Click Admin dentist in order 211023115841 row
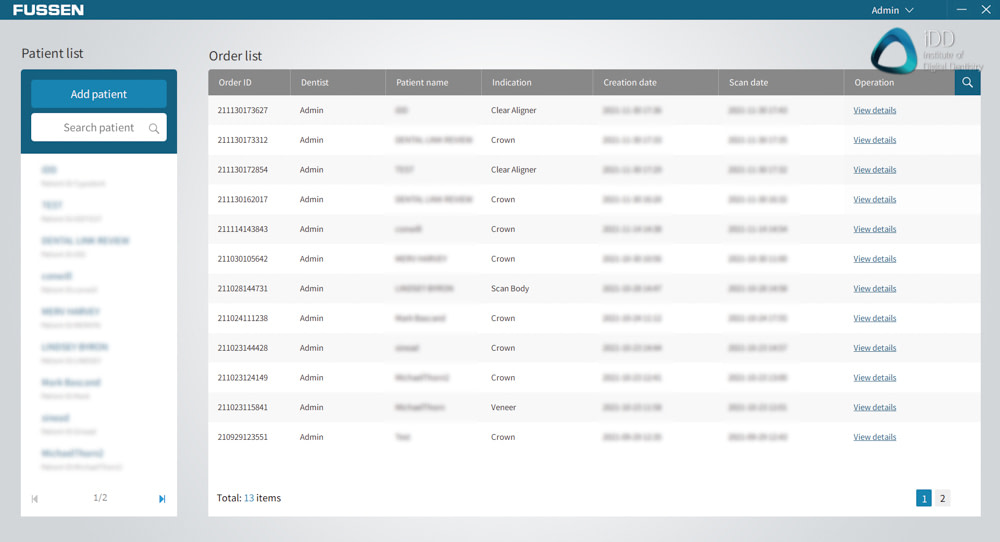Viewport: 1000px width, 542px height. 311,407
